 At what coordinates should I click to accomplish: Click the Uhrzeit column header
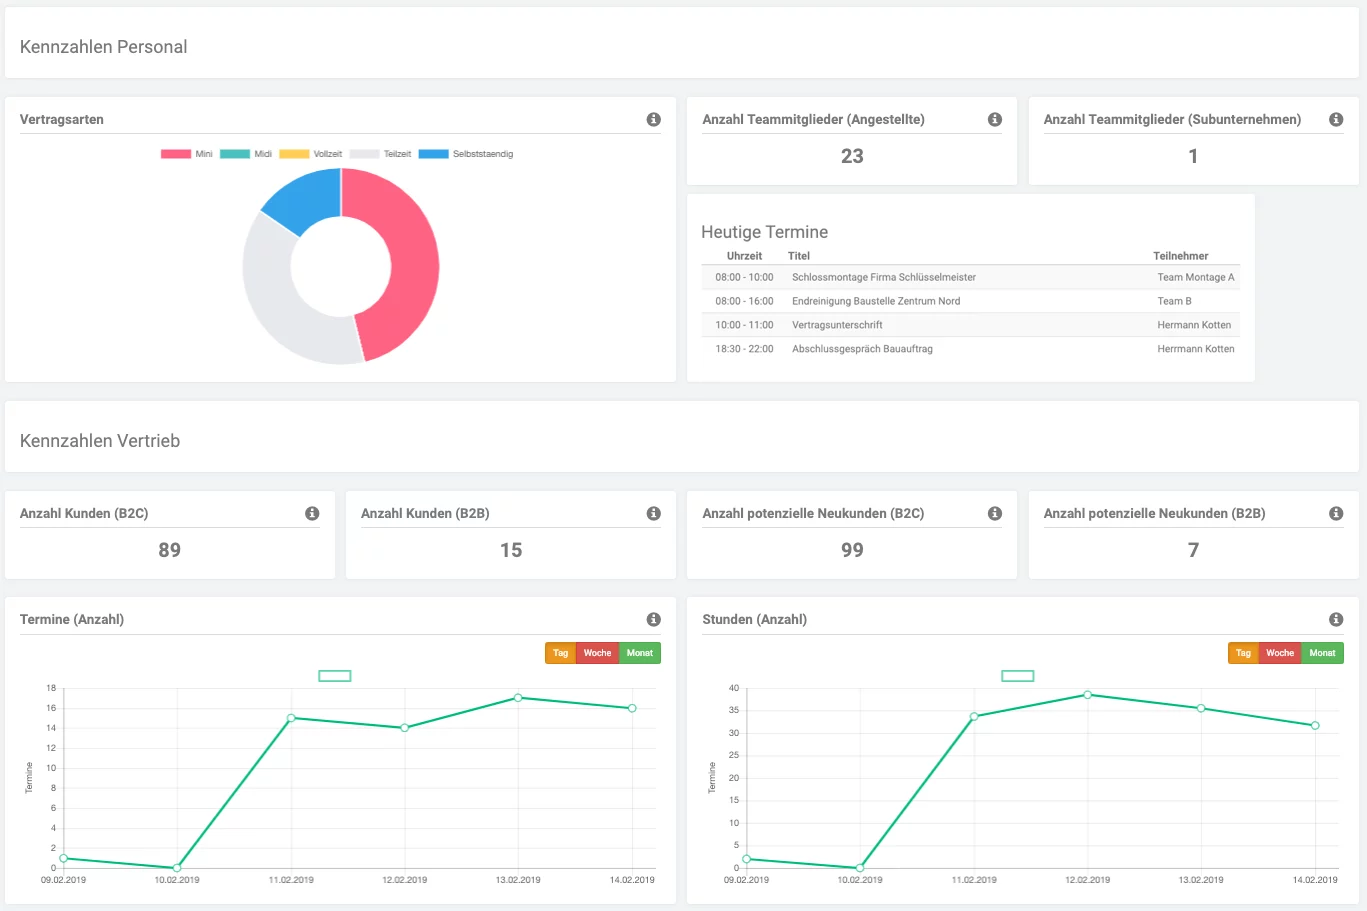pos(744,256)
